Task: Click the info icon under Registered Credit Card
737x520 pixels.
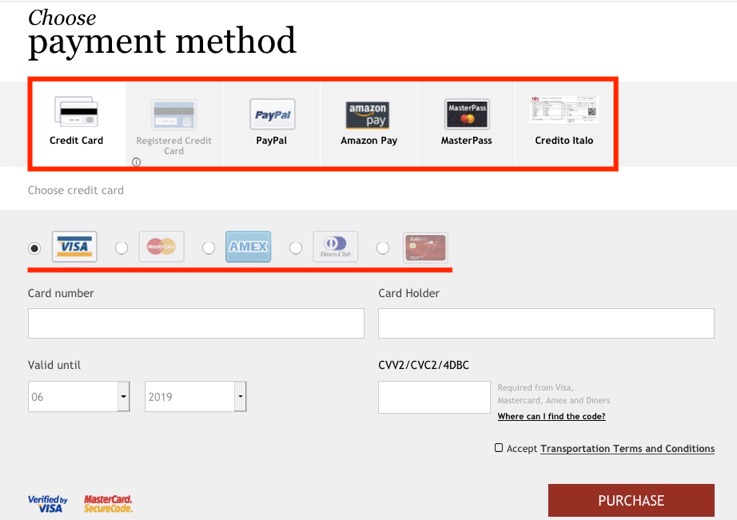Action: click(x=136, y=162)
